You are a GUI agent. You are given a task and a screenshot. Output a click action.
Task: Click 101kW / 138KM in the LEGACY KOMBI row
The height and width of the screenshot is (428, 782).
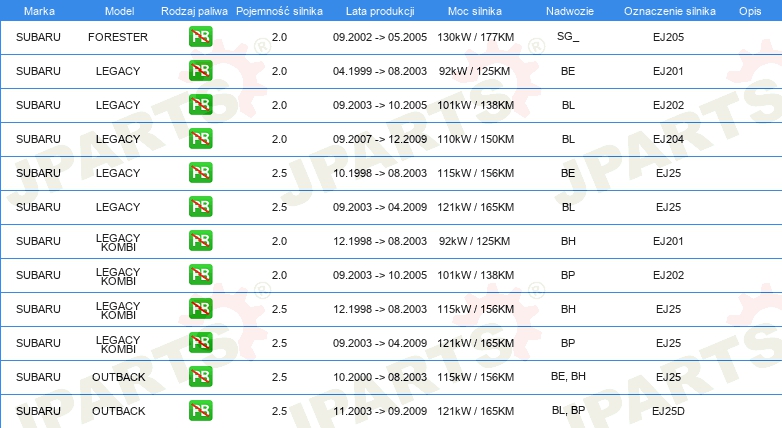(475, 275)
